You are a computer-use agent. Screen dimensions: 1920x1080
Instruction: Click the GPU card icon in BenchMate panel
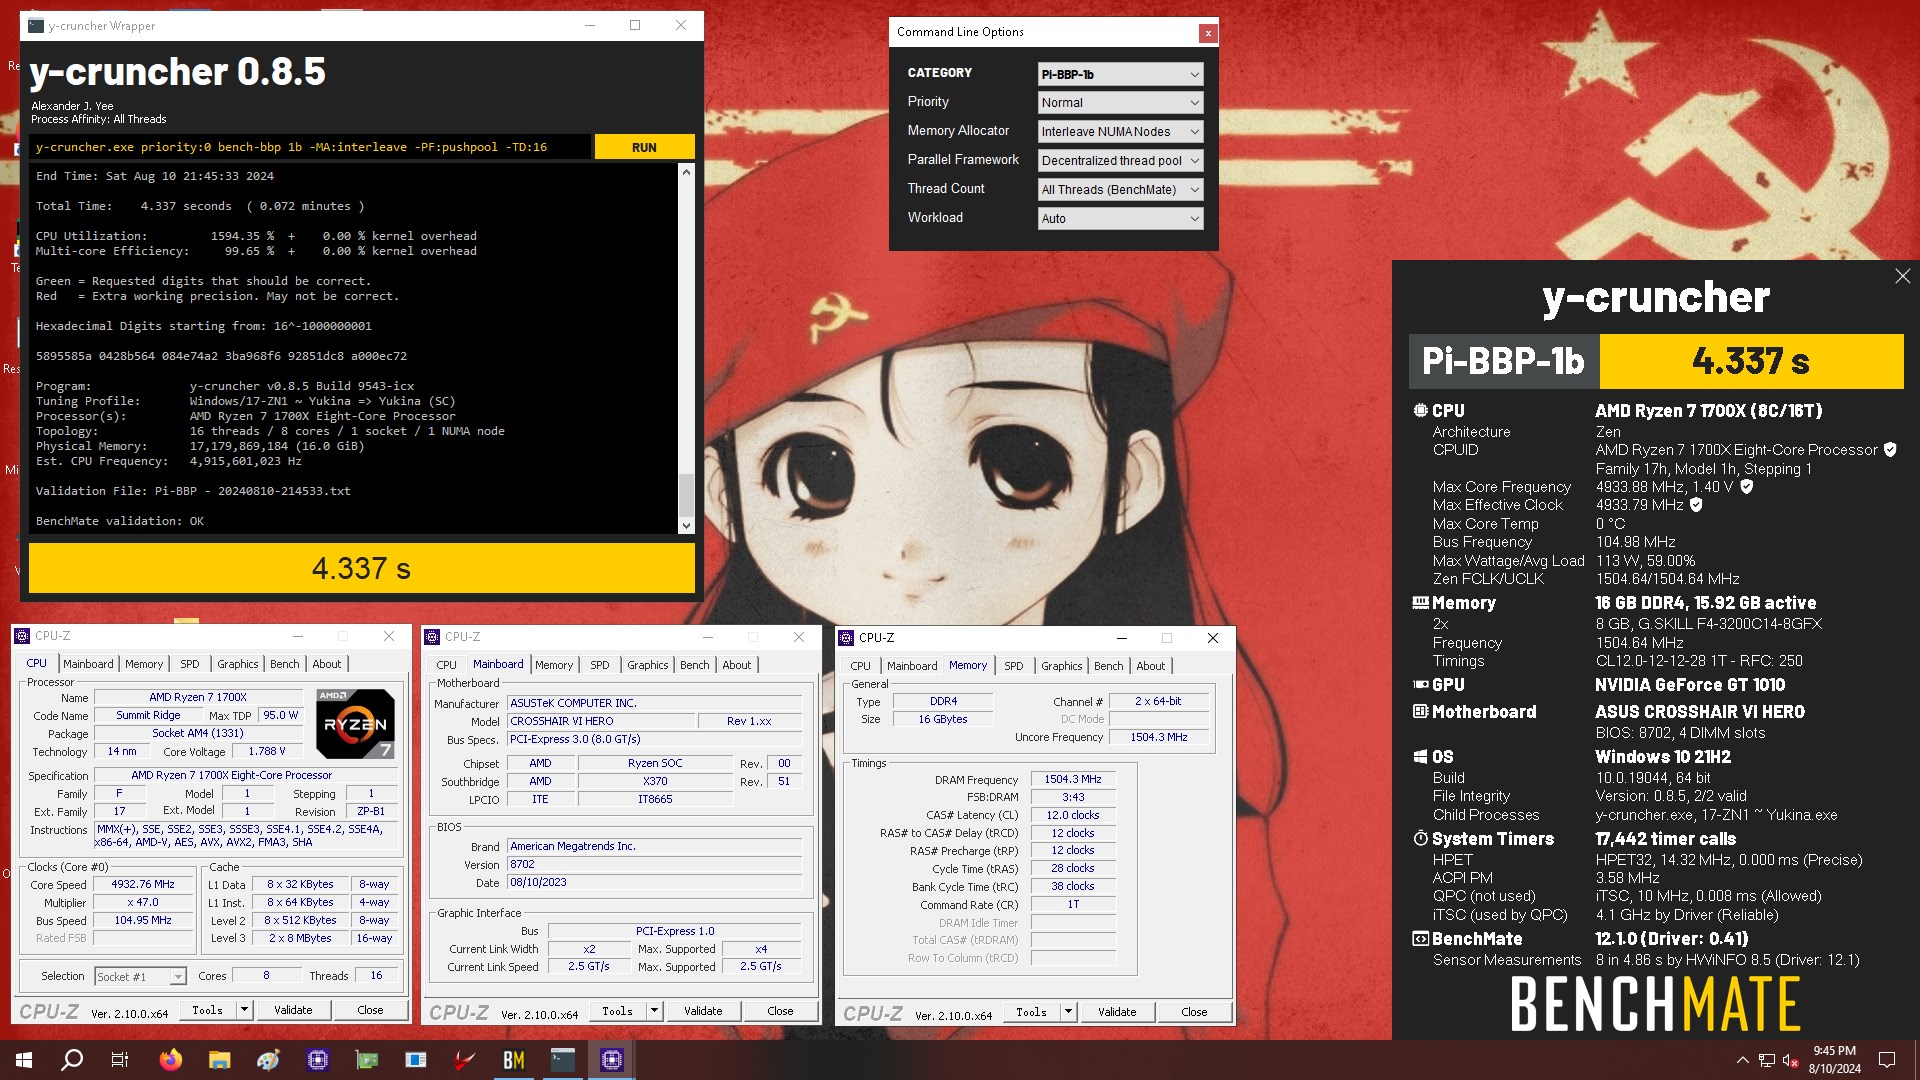click(x=1420, y=685)
